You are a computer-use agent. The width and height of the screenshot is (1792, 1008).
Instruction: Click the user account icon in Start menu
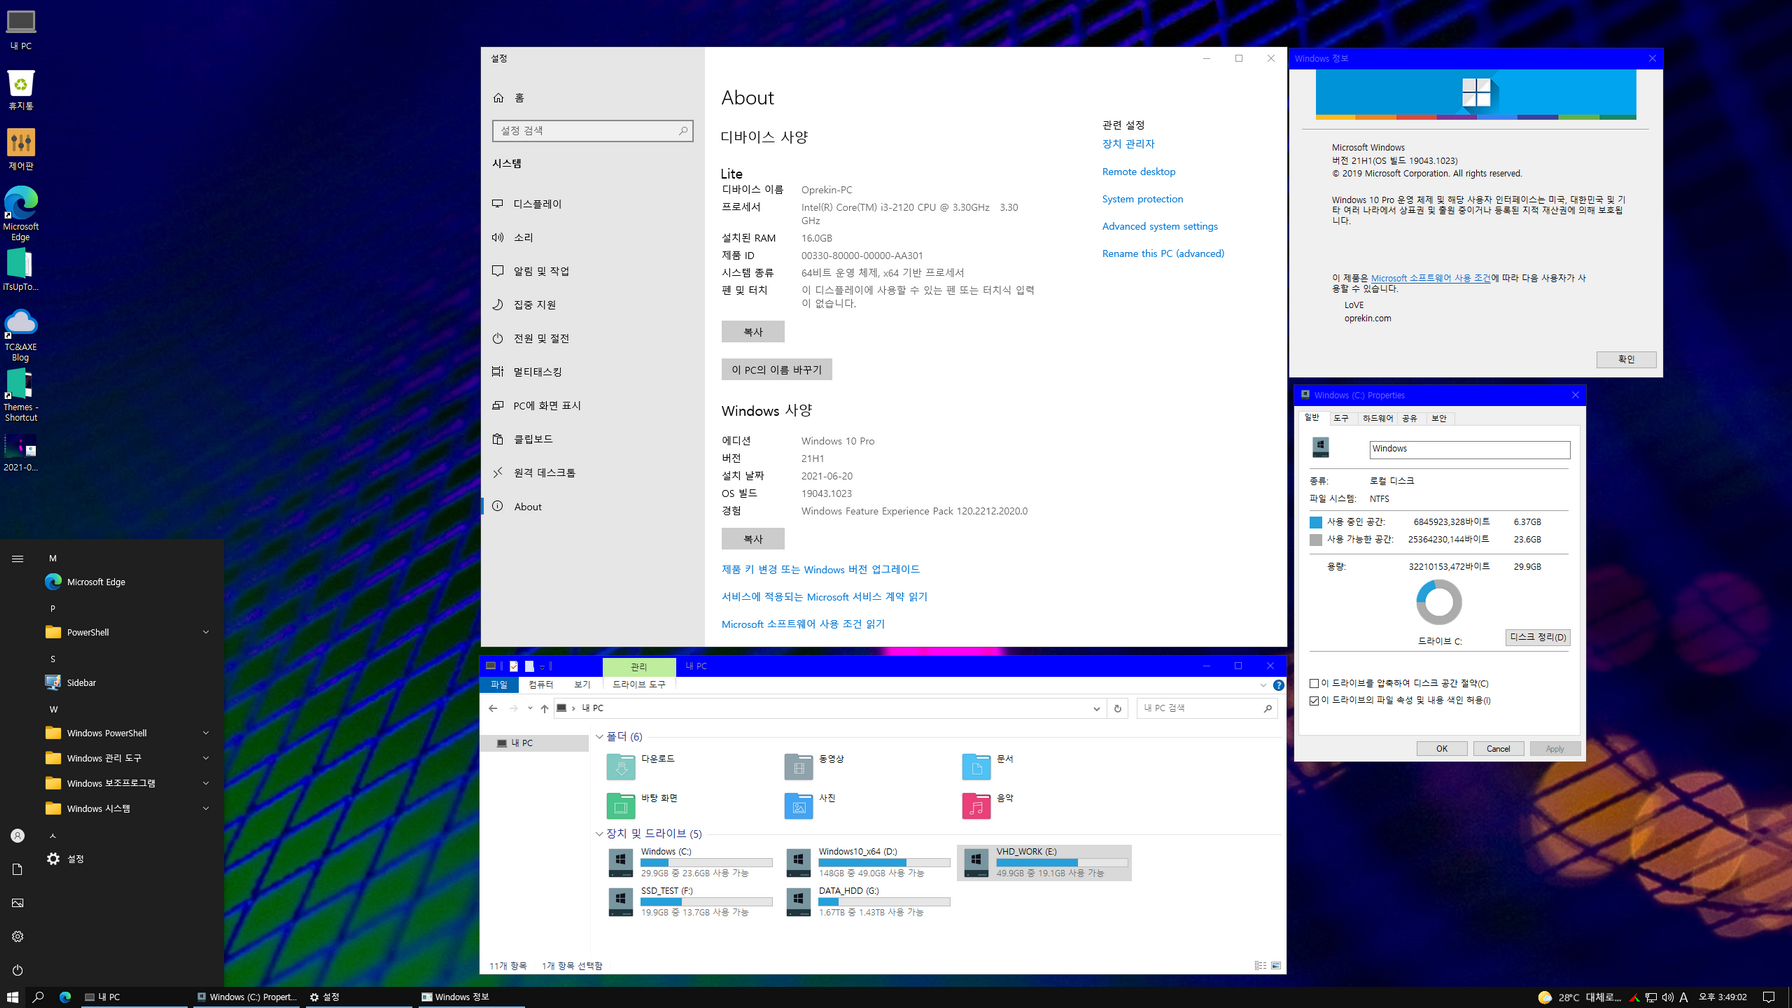point(17,836)
